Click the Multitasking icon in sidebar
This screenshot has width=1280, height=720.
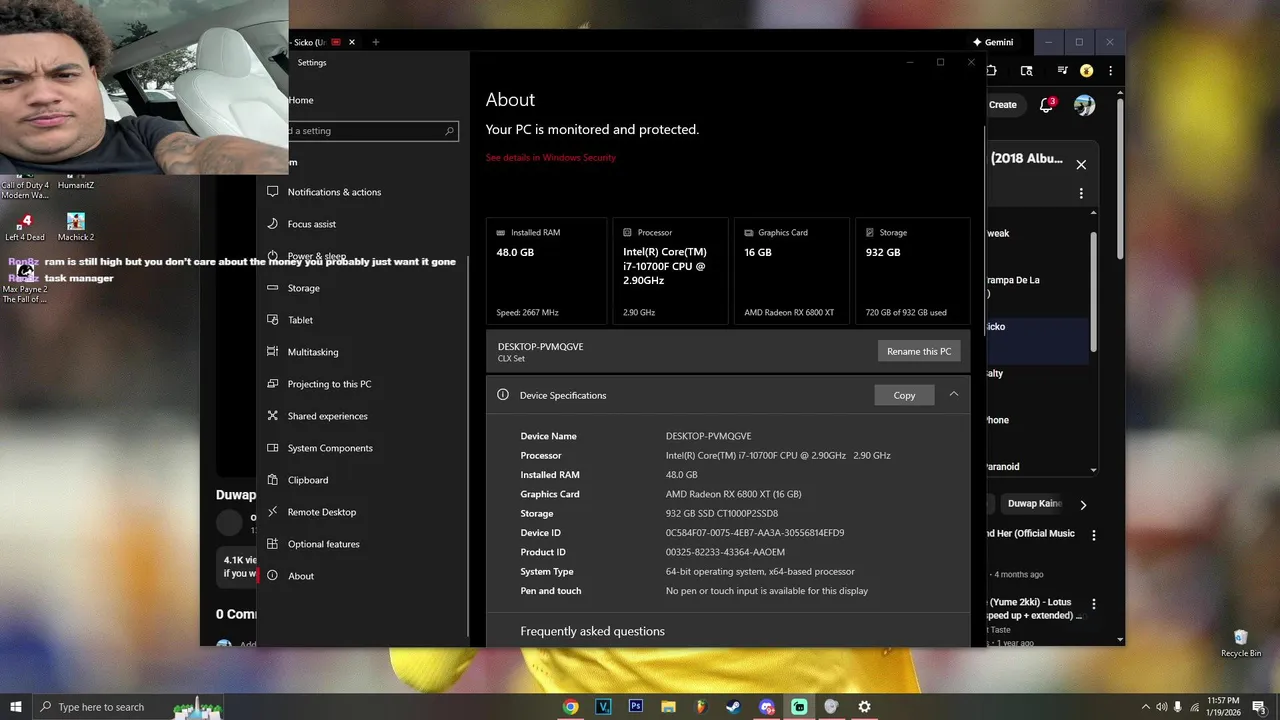(x=272, y=352)
